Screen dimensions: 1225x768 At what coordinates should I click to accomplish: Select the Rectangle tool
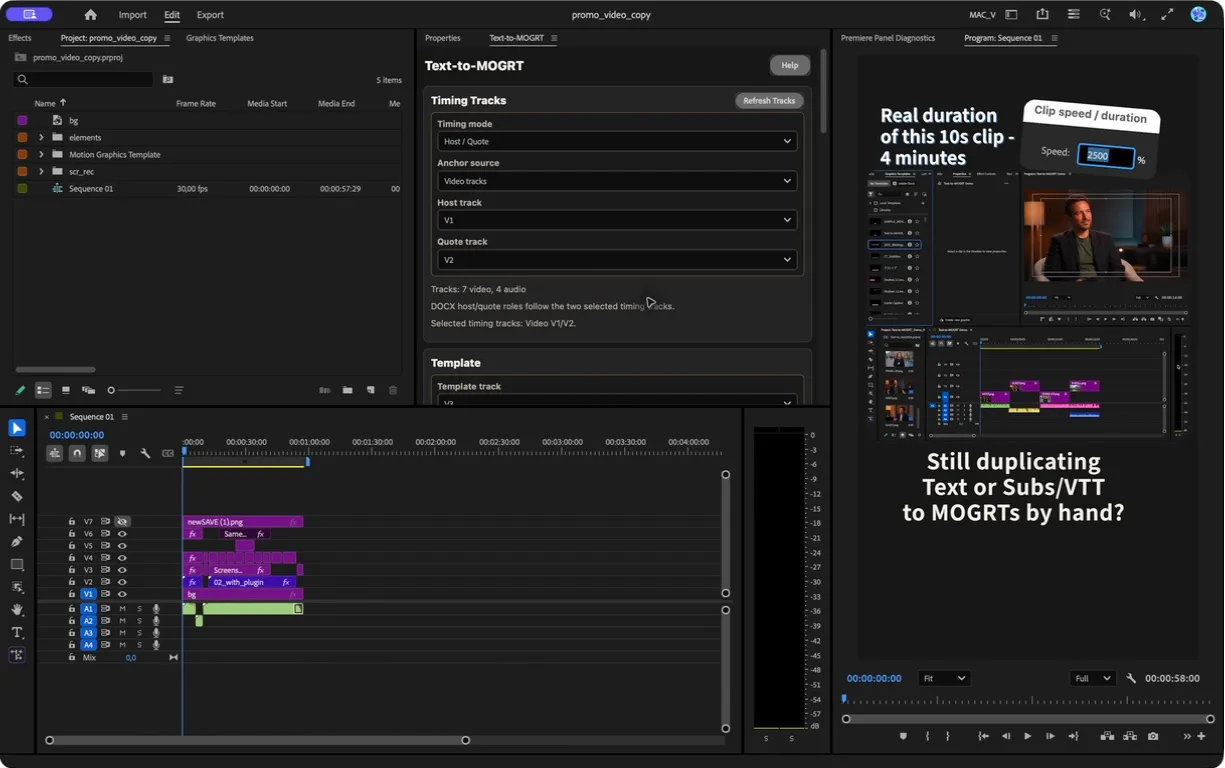[17, 564]
